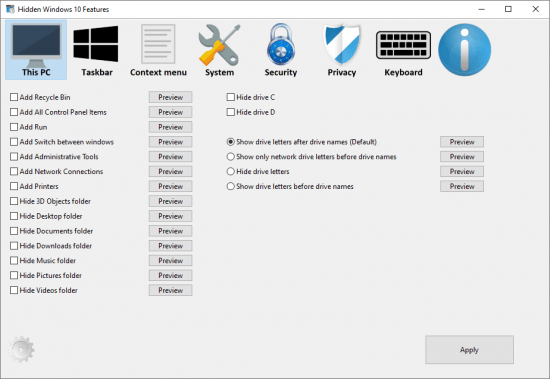
Task: Check Hide 3D Objects folder
Action: coord(14,201)
